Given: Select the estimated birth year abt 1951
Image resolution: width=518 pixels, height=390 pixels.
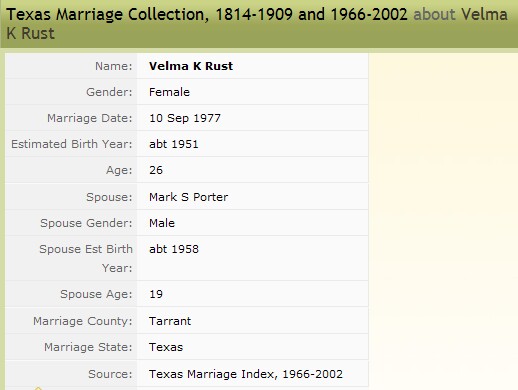Looking at the screenshot, I should click(x=174, y=144).
